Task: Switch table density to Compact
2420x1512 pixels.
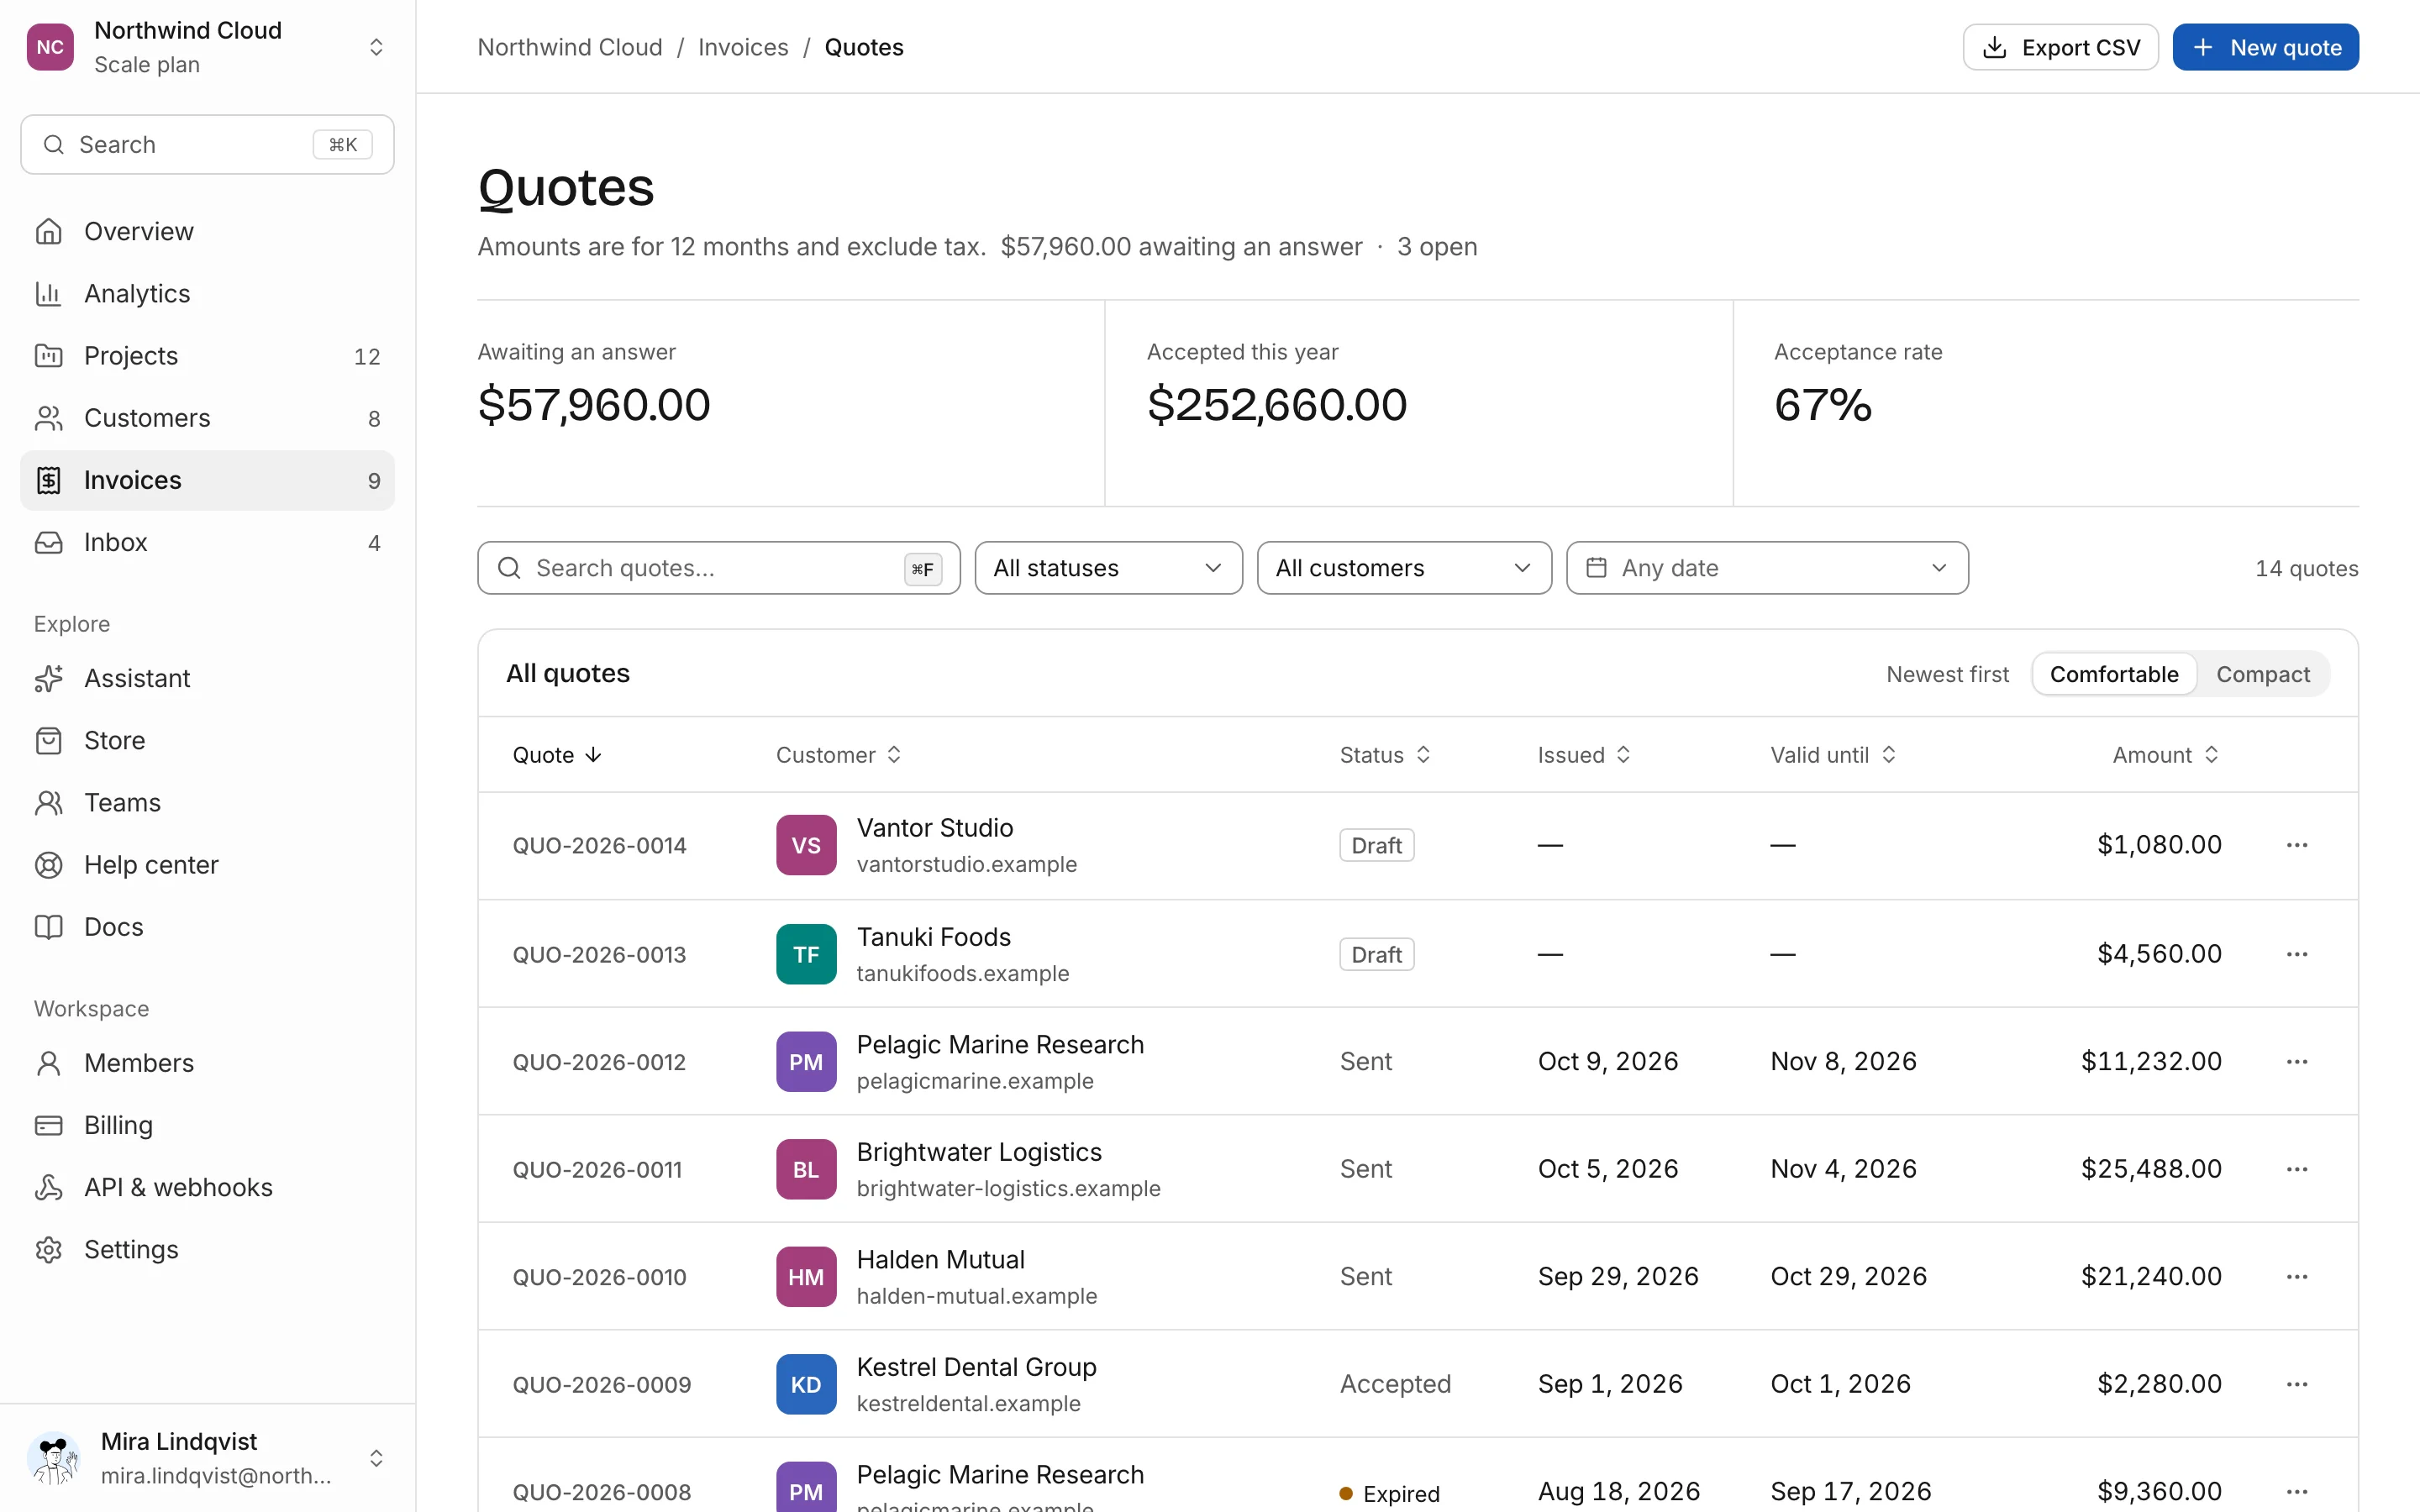Action: [x=2262, y=674]
